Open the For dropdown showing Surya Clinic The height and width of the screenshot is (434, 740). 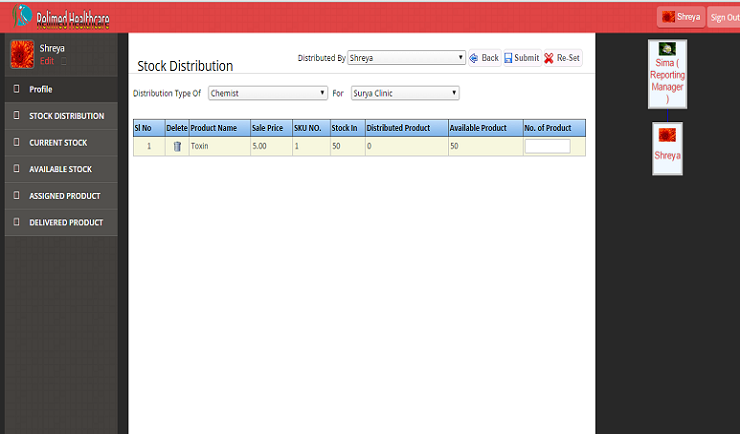click(404, 93)
